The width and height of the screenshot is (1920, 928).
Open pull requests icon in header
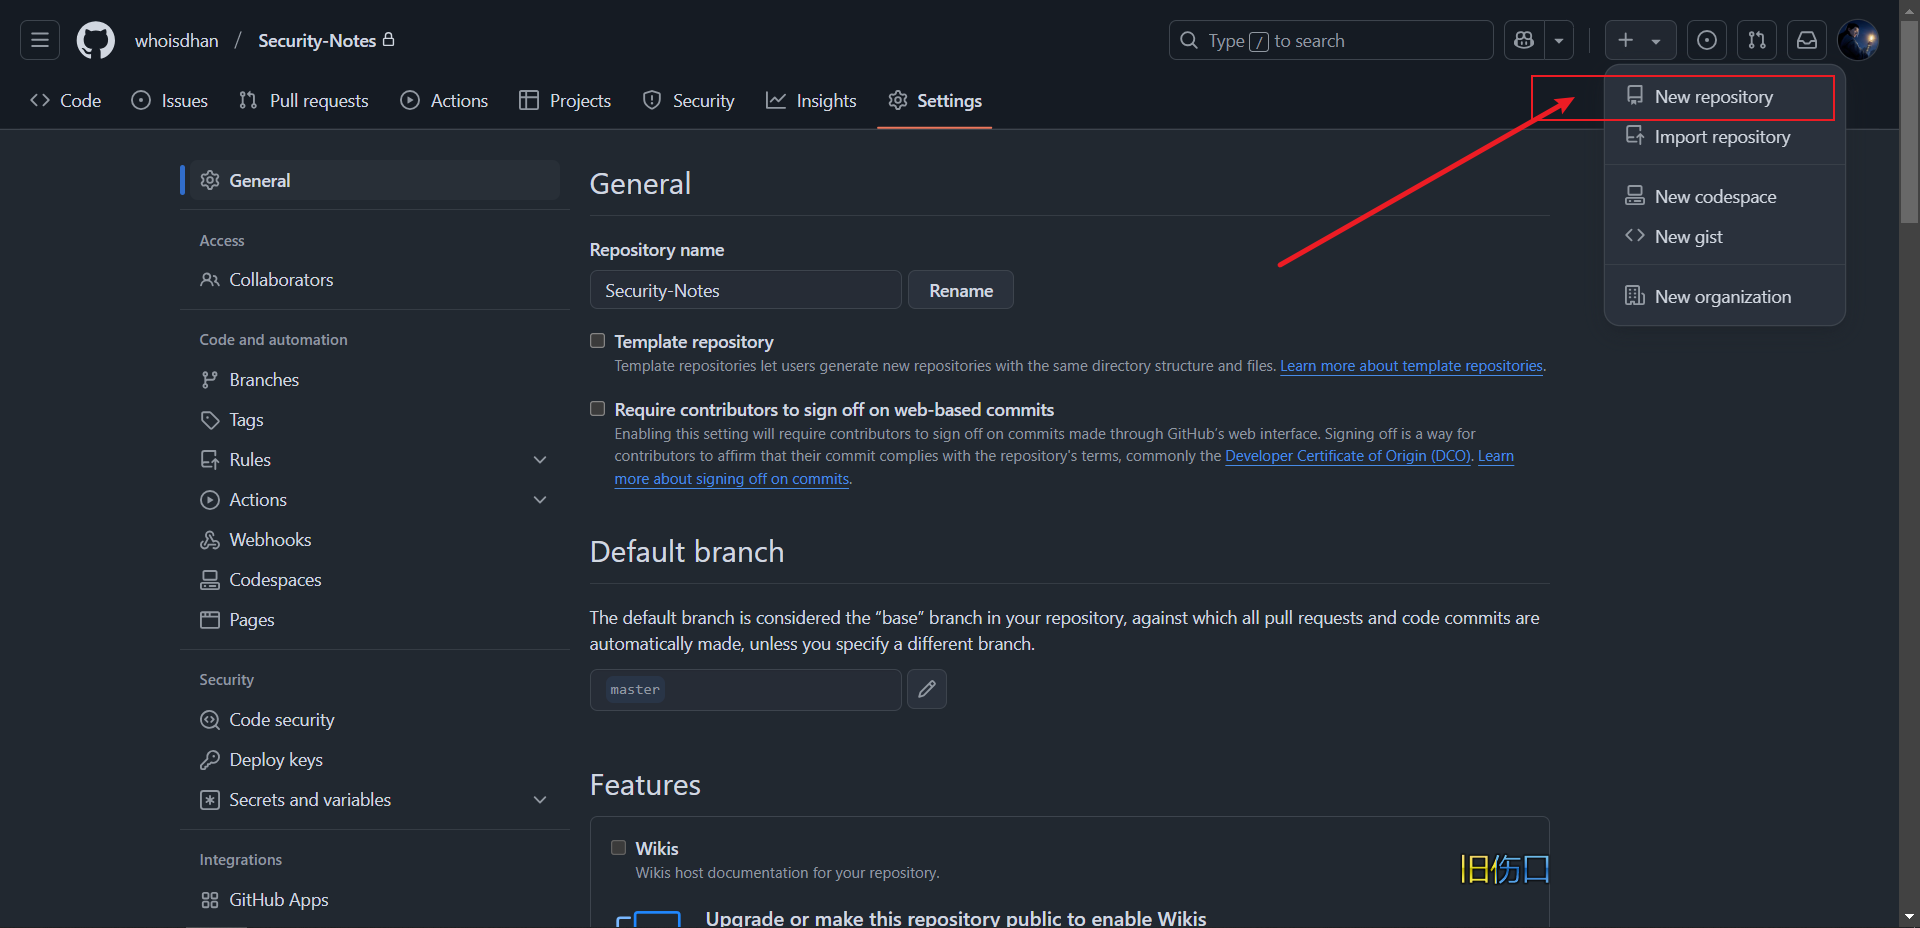point(1757,40)
